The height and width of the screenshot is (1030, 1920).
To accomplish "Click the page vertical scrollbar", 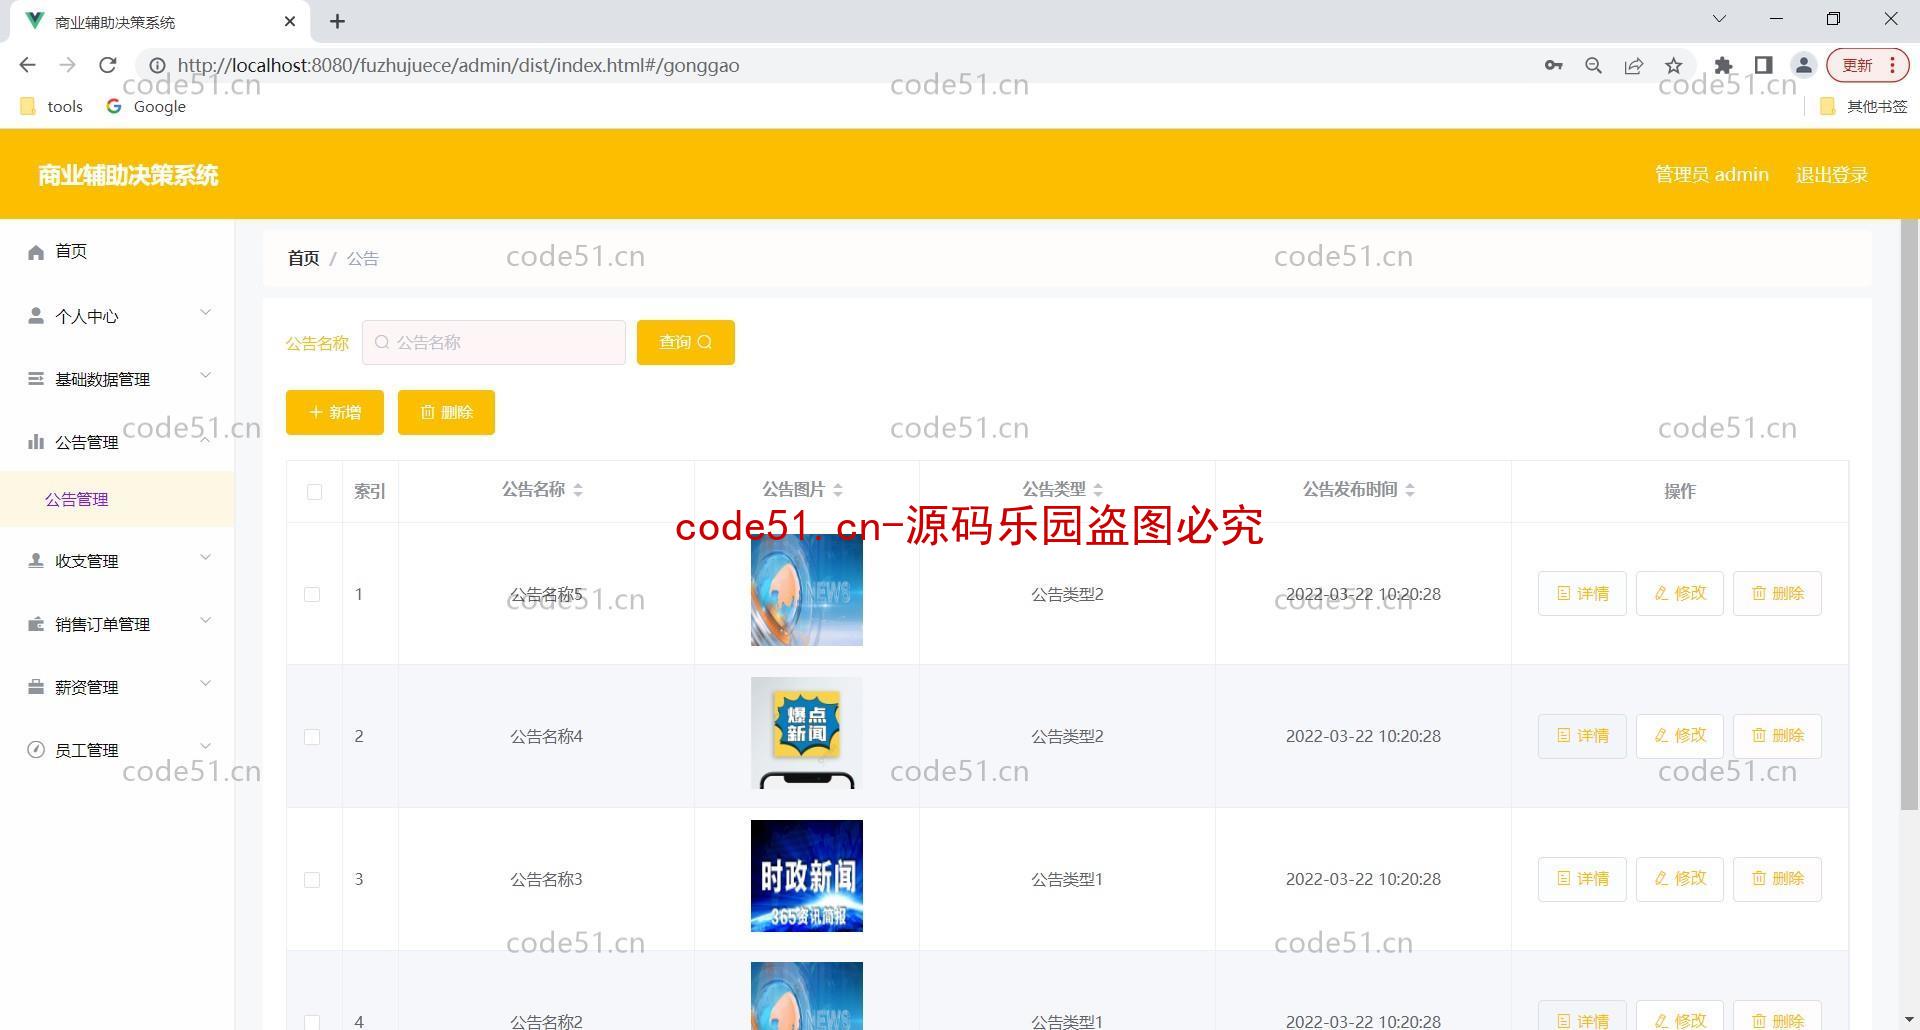I will click(1910, 515).
